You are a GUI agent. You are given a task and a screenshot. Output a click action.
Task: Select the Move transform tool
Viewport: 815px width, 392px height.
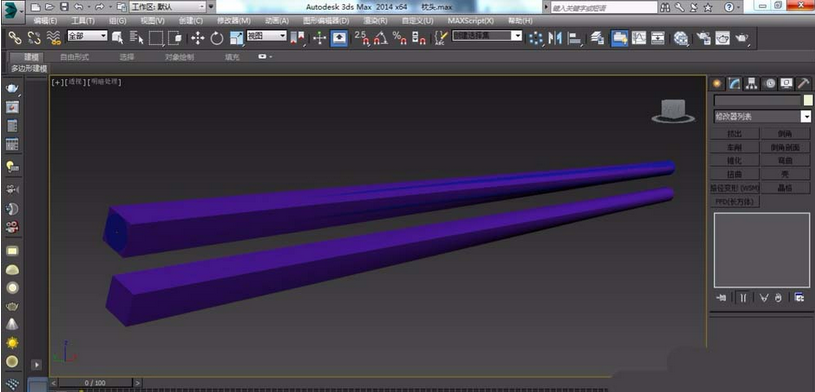coord(198,38)
